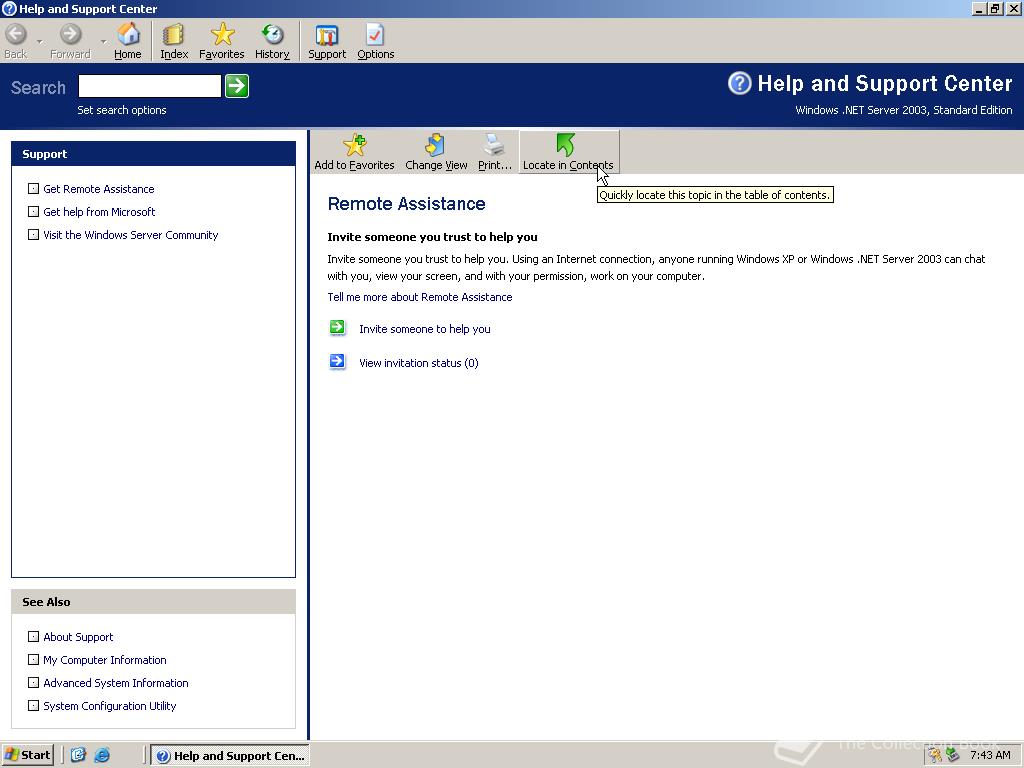Viewport: 1024px width, 768px height.
Task: Open Advanced System Information link
Action: pyautogui.click(x=116, y=683)
